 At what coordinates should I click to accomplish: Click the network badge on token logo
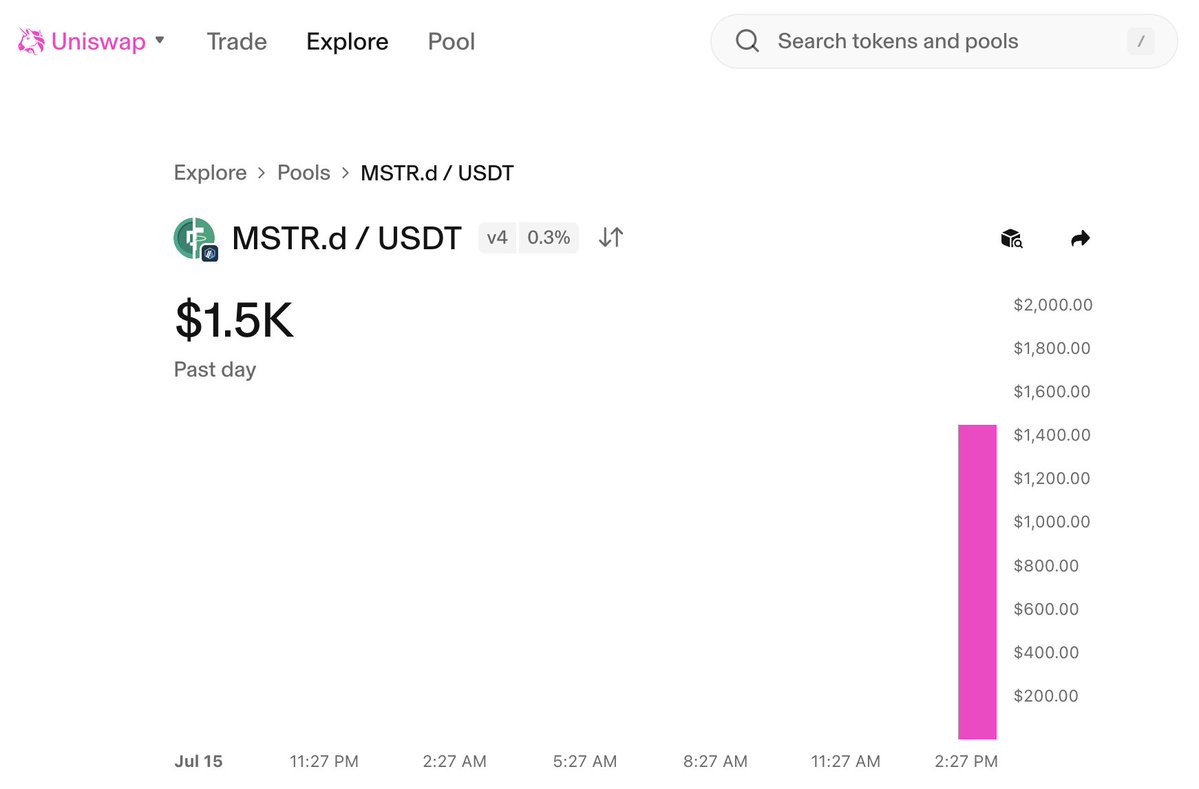(x=210, y=253)
